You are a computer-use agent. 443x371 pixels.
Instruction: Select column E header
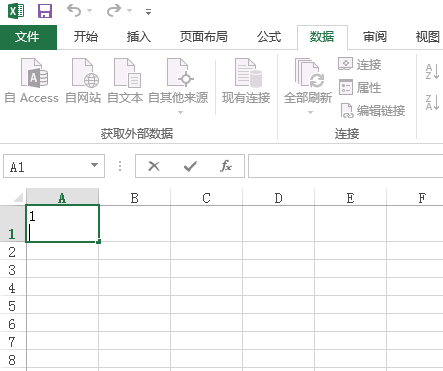(x=351, y=198)
